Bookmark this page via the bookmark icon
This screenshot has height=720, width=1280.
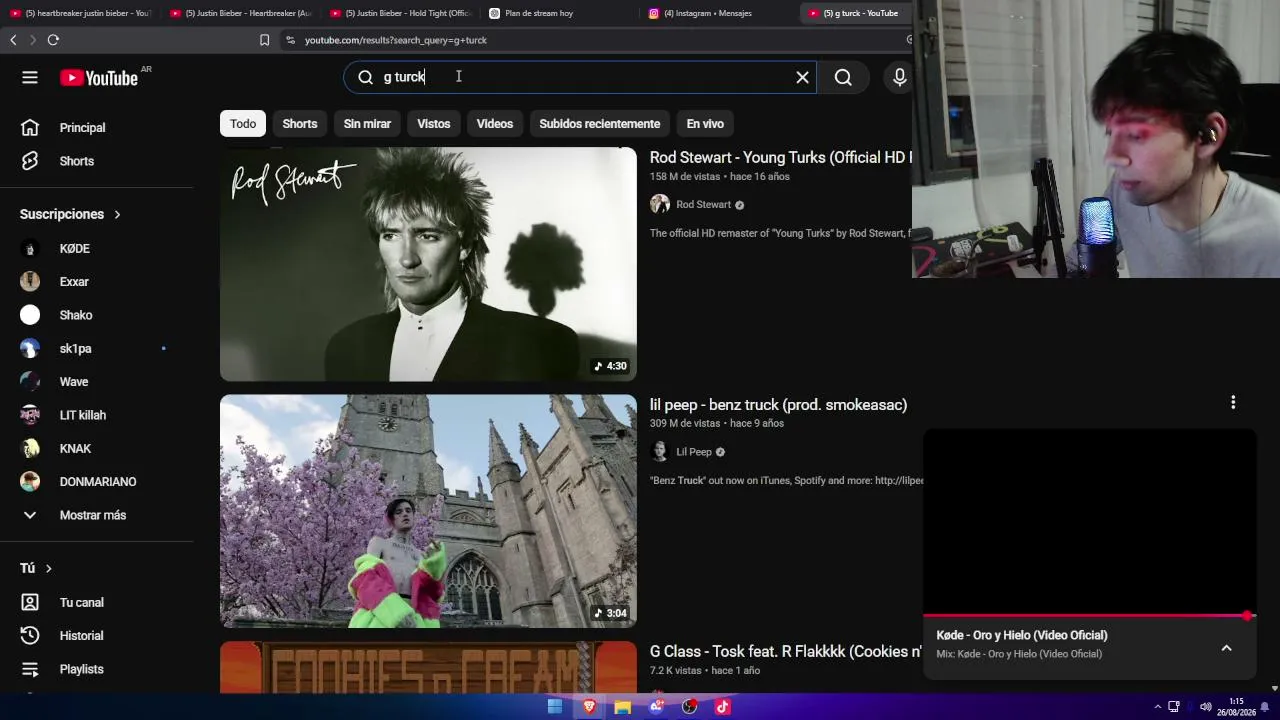pyautogui.click(x=264, y=40)
